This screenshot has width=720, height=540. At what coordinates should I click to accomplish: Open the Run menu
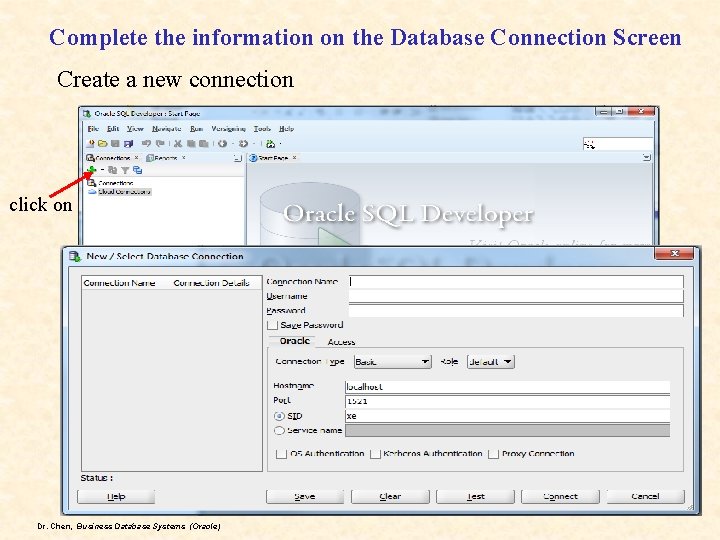coord(197,129)
